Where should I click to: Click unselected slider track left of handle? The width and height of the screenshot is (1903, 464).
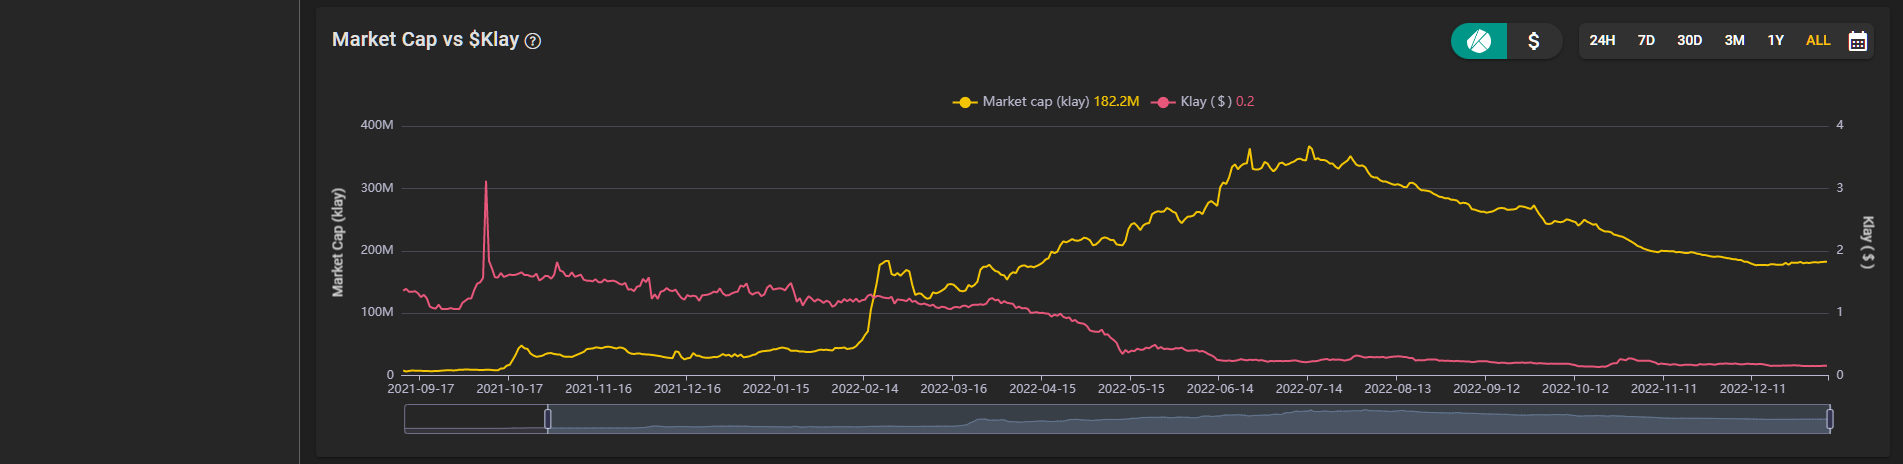coord(475,419)
